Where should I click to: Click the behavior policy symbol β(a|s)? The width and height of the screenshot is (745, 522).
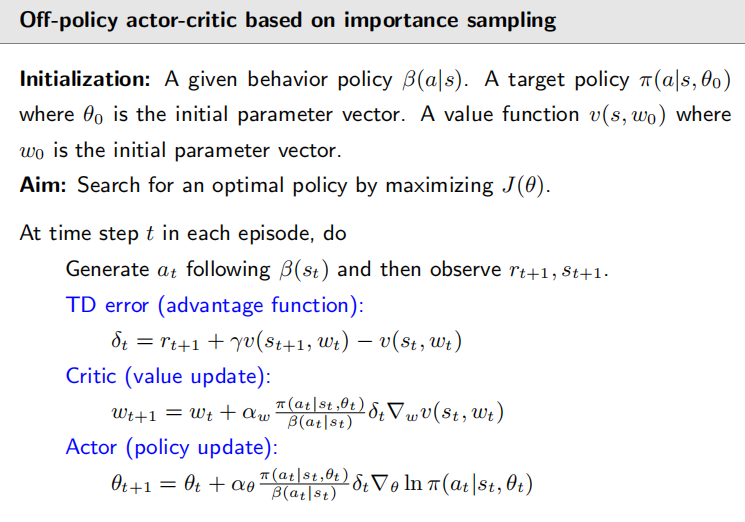click(x=434, y=80)
